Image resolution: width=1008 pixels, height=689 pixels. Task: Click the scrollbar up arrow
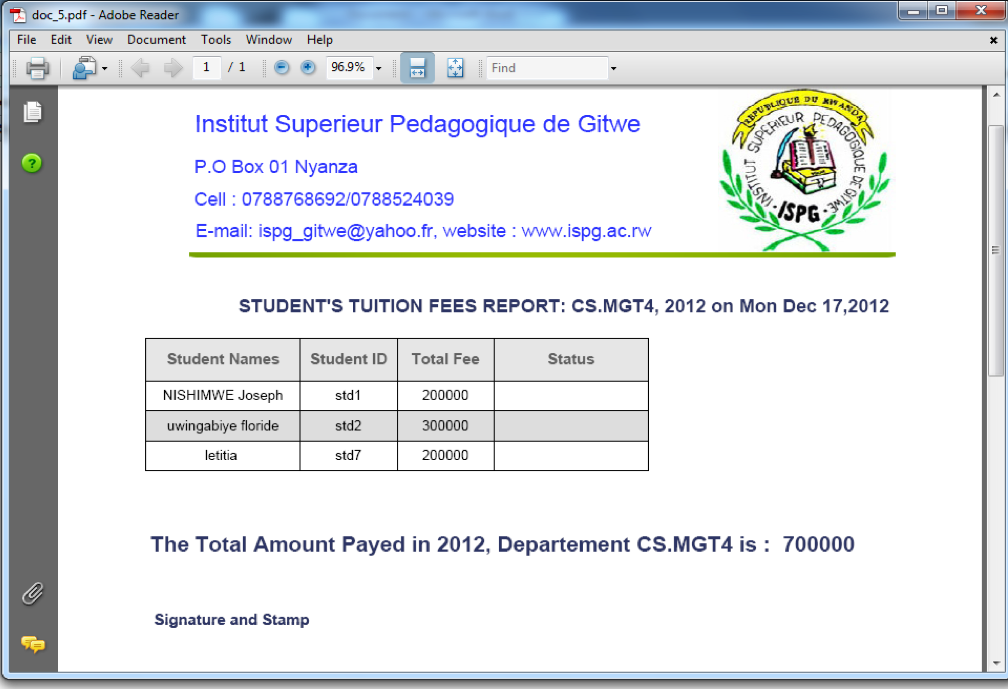tap(996, 95)
